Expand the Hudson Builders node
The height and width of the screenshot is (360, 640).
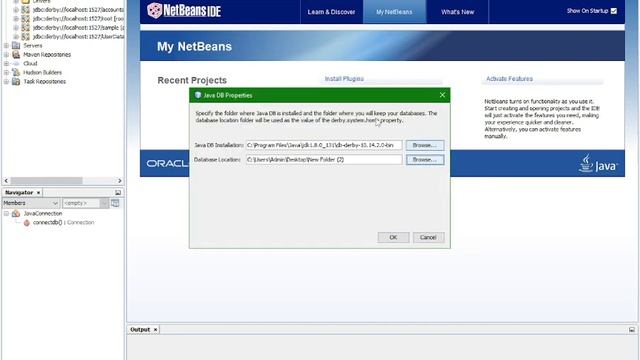[x=6, y=72]
